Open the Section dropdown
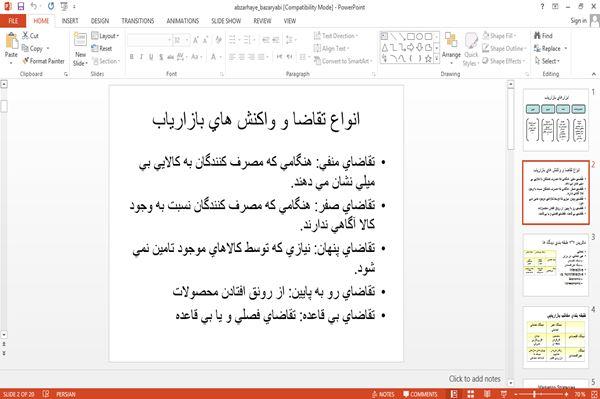The image size is (600, 399). tap(106, 61)
